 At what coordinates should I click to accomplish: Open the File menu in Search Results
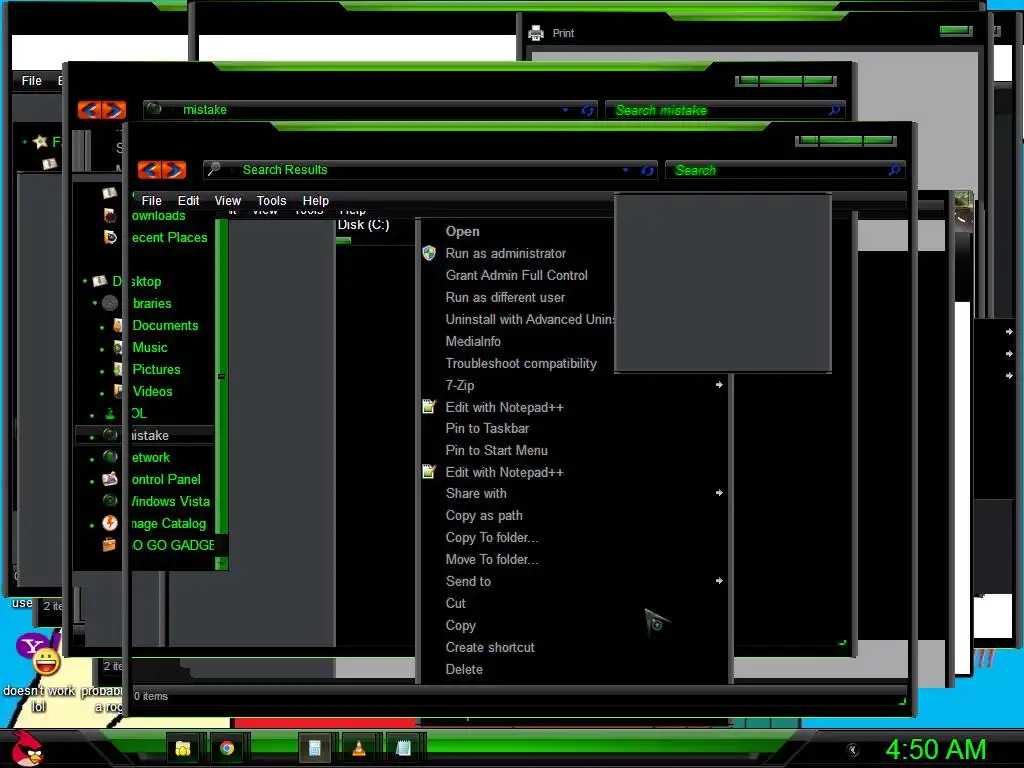(152, 200)
